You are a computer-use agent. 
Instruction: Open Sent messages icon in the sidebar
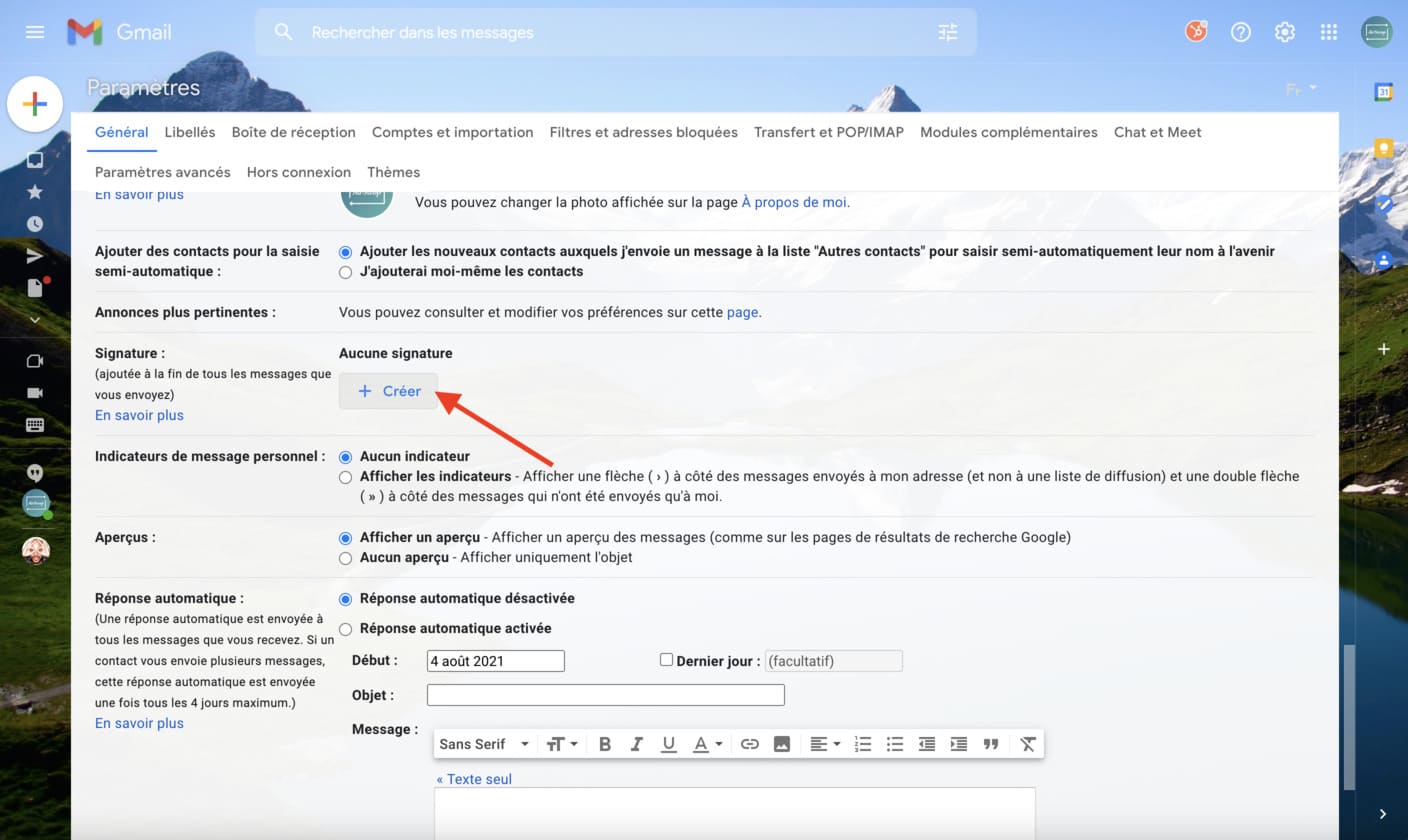coord(35,256)
